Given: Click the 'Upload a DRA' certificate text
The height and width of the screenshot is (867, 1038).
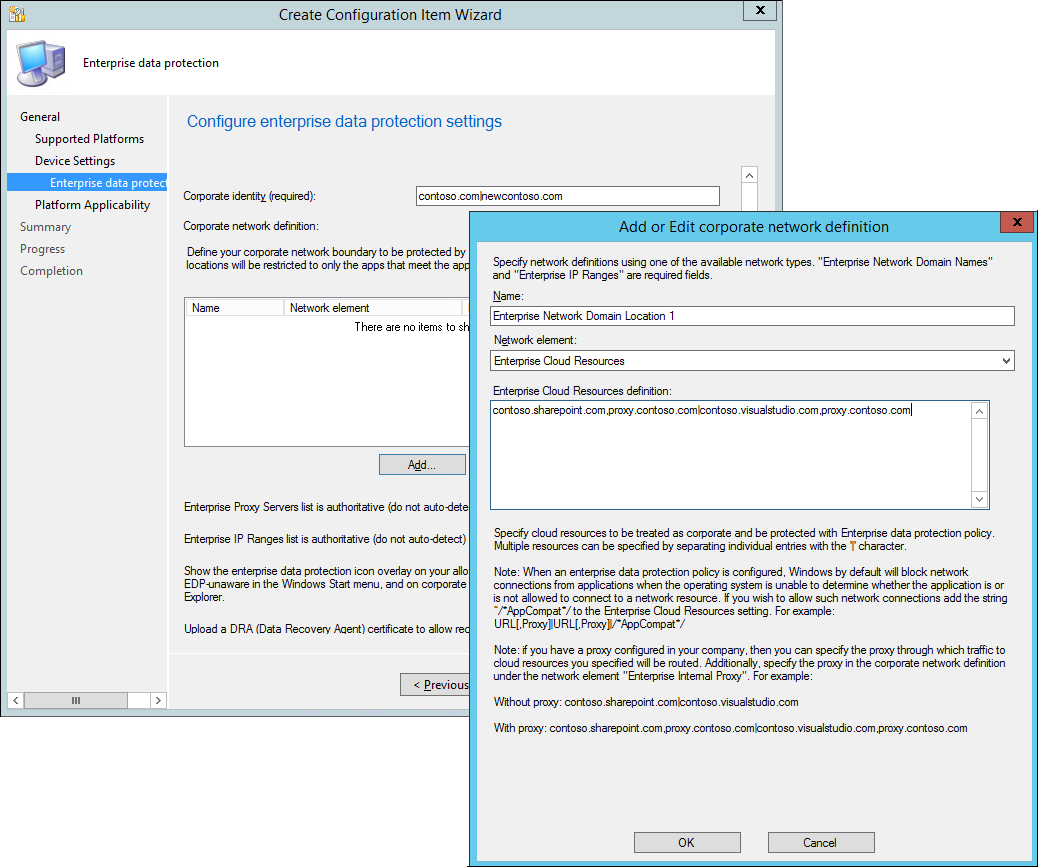Looking at the screenshot, I should coord(326,629).
